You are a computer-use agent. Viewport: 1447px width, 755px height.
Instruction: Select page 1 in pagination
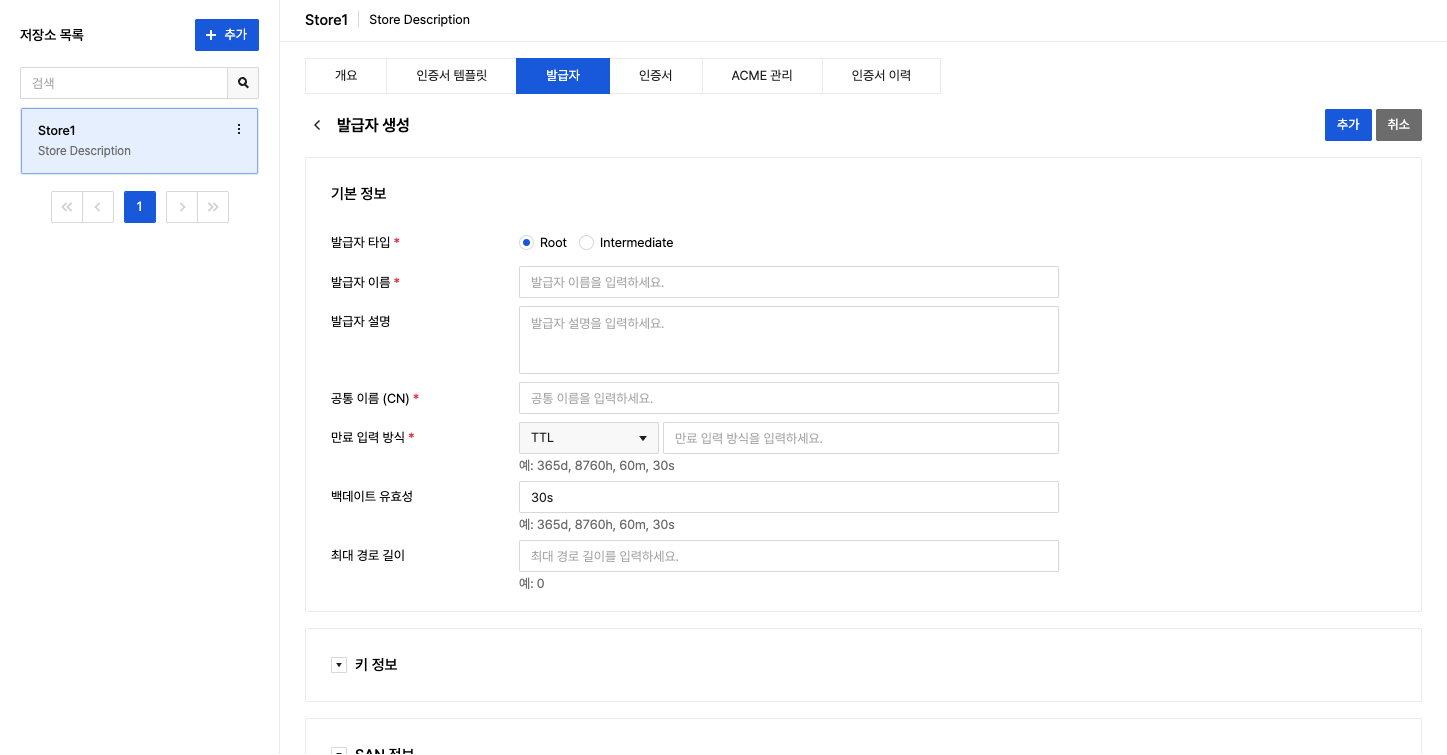tap(139, 207)
